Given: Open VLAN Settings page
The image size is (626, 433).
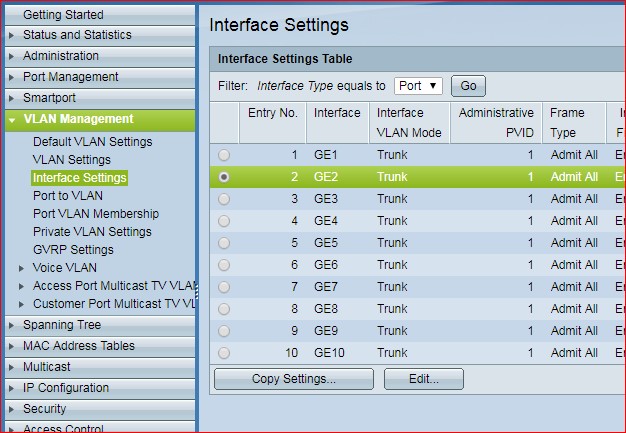Looking at the screenshot, I should pyautogui.click(x=72, y=160).
